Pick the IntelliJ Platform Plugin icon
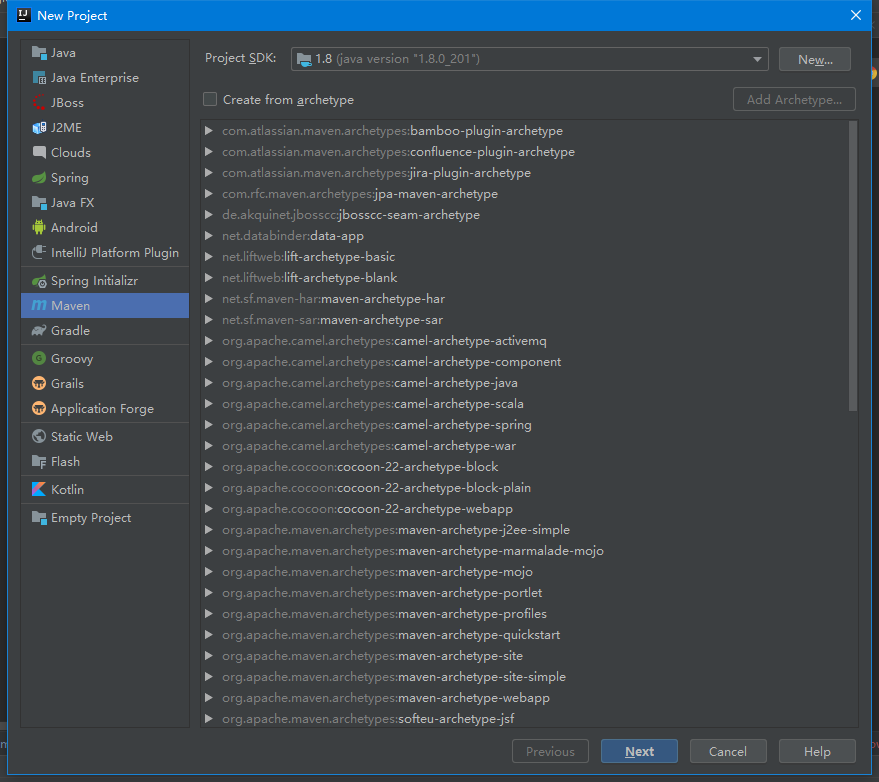The image size is (879, 782). tap(39, 252)
